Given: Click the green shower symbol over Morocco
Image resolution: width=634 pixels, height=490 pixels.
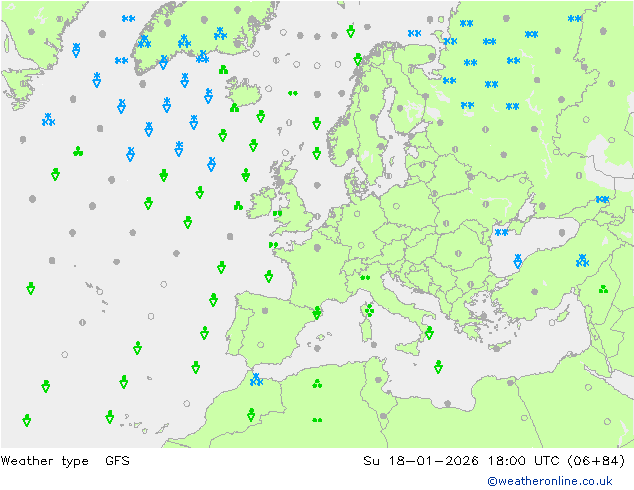Looking at the screenshot, I should click(251, 414).
